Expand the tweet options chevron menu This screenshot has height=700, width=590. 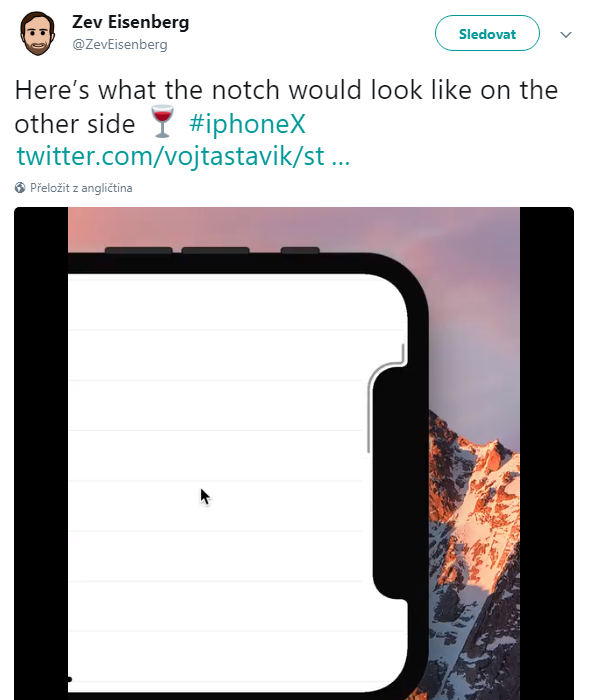click(566, 34)
